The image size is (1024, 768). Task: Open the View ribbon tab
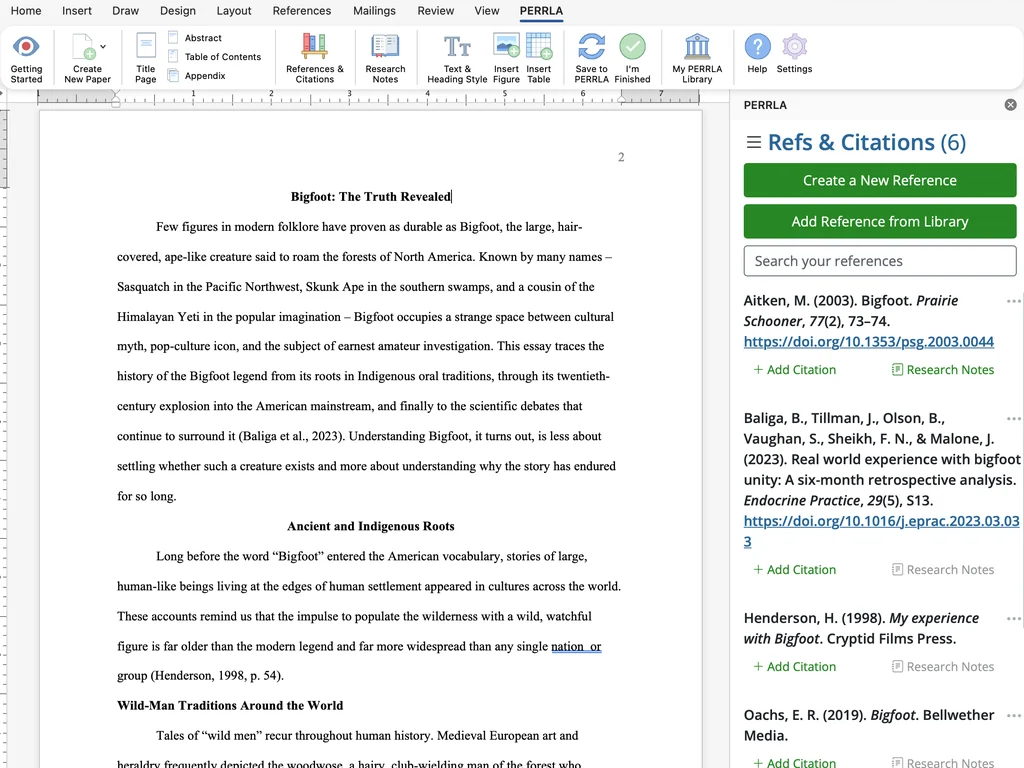click(487, 10)
